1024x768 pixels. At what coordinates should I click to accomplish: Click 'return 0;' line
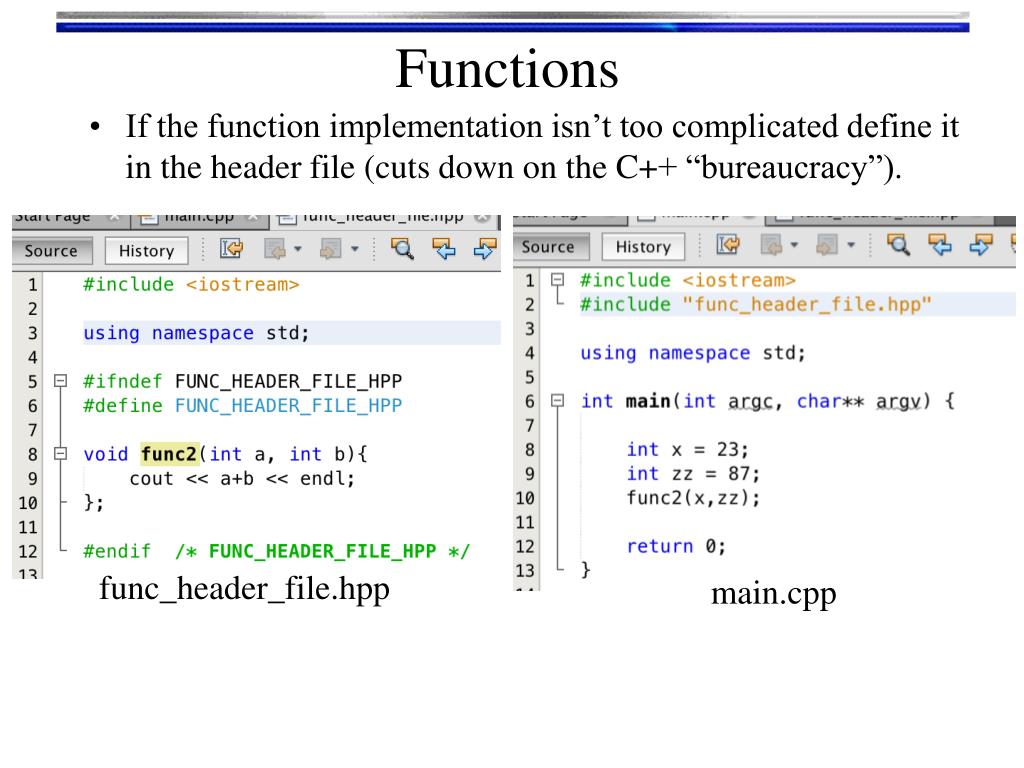(x=676, y=546)
